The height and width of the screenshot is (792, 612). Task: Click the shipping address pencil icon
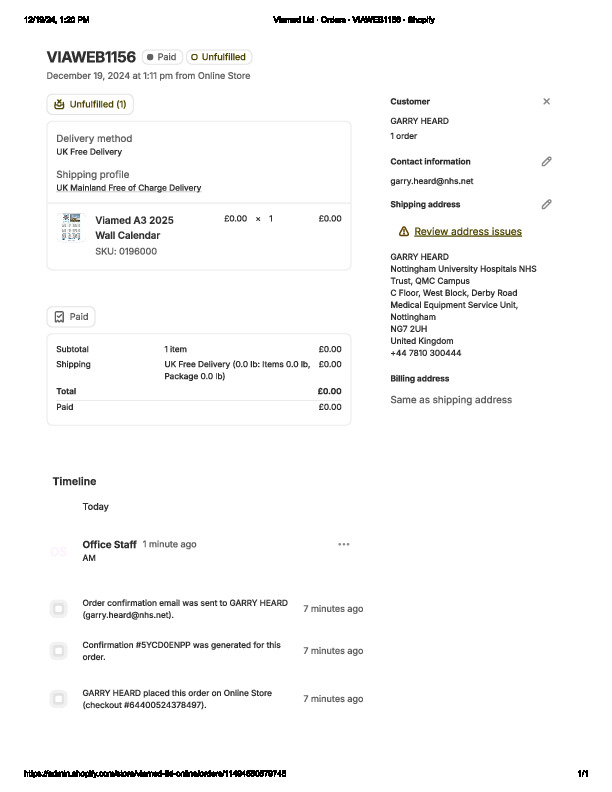[546, 204]
